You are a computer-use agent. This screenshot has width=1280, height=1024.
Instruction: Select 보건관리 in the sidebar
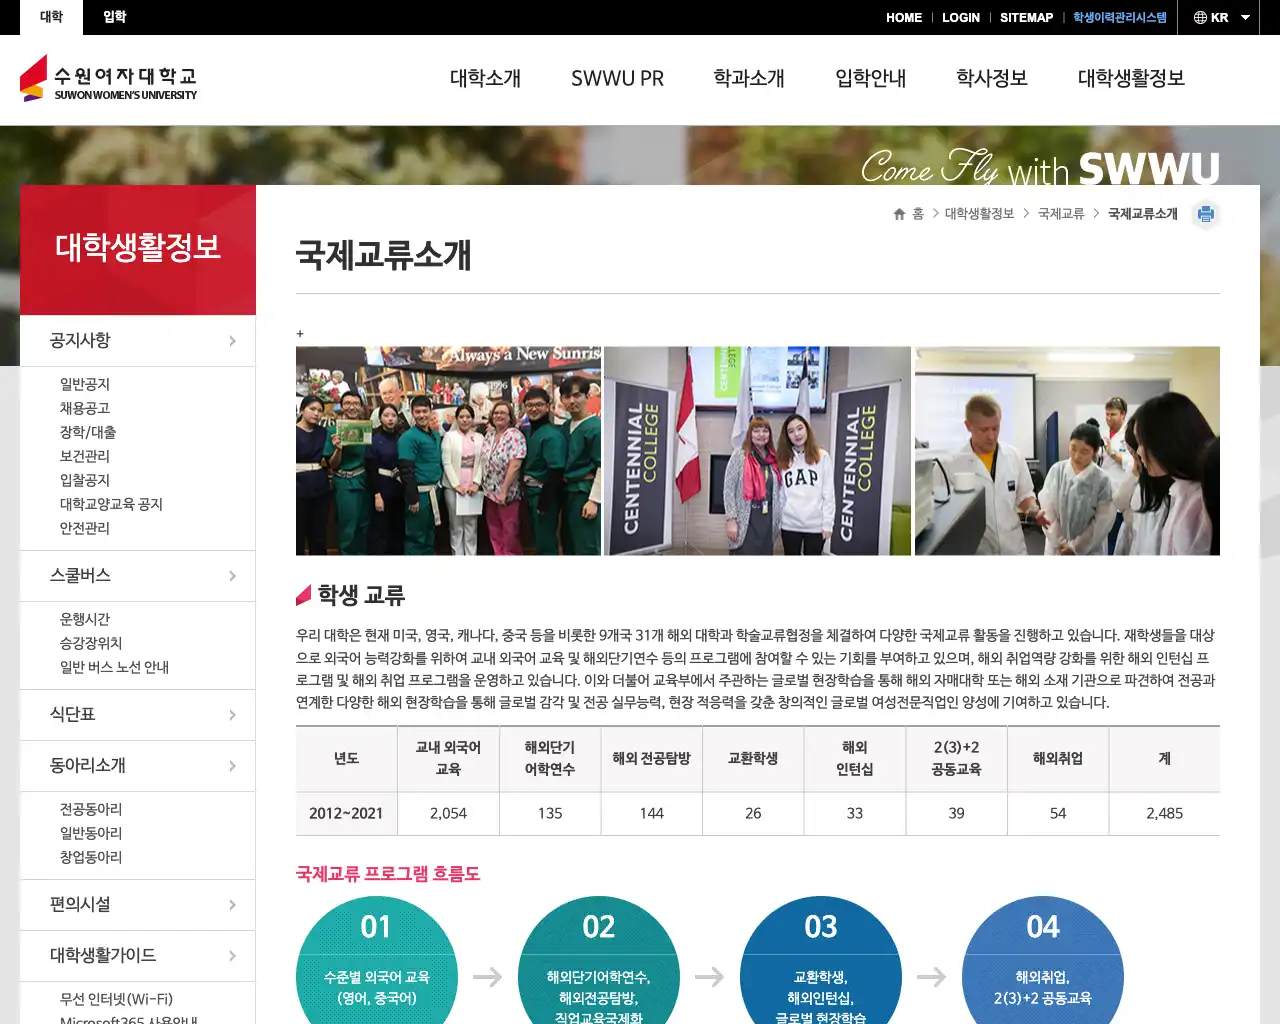click(x=85, y=456)
